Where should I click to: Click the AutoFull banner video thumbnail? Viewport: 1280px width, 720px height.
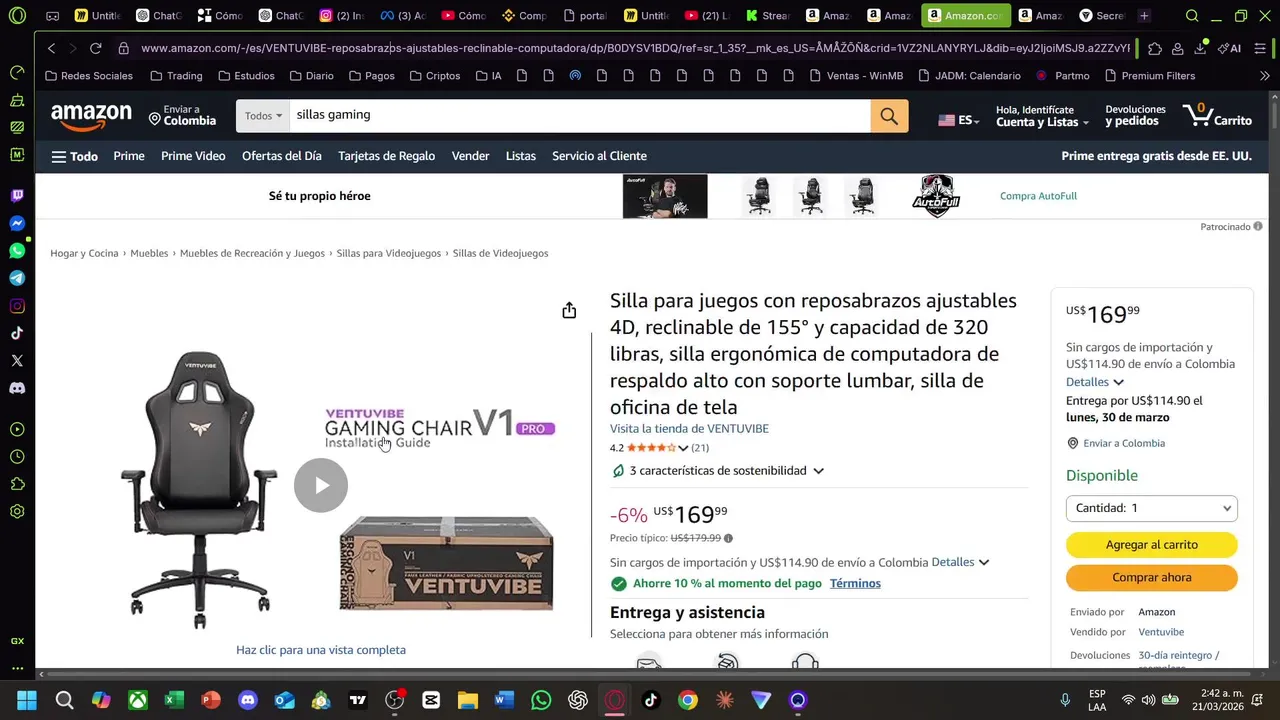point(665,196)
